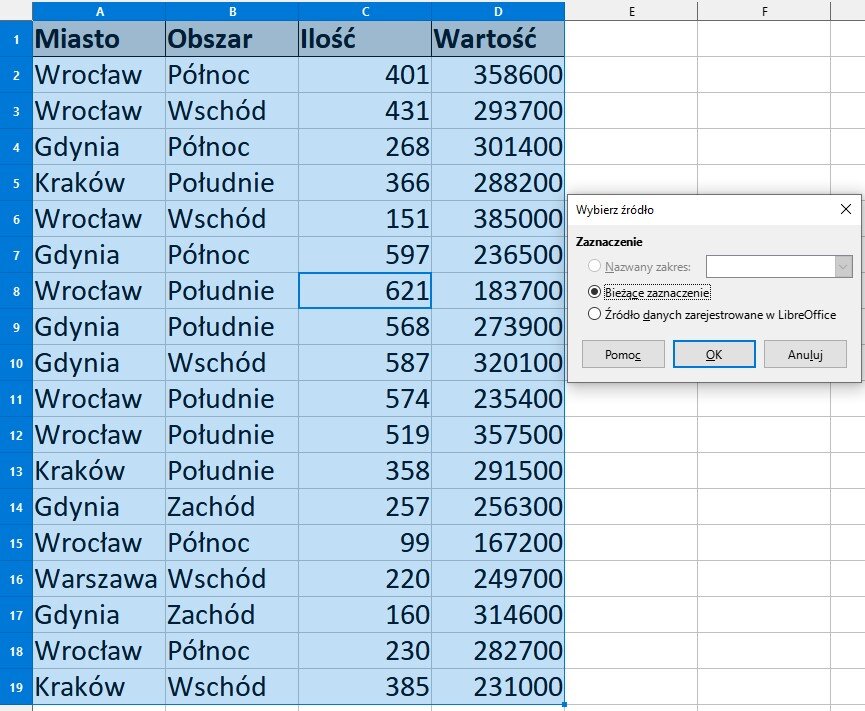Confirm the dialog with OK

tap(713, 354)
